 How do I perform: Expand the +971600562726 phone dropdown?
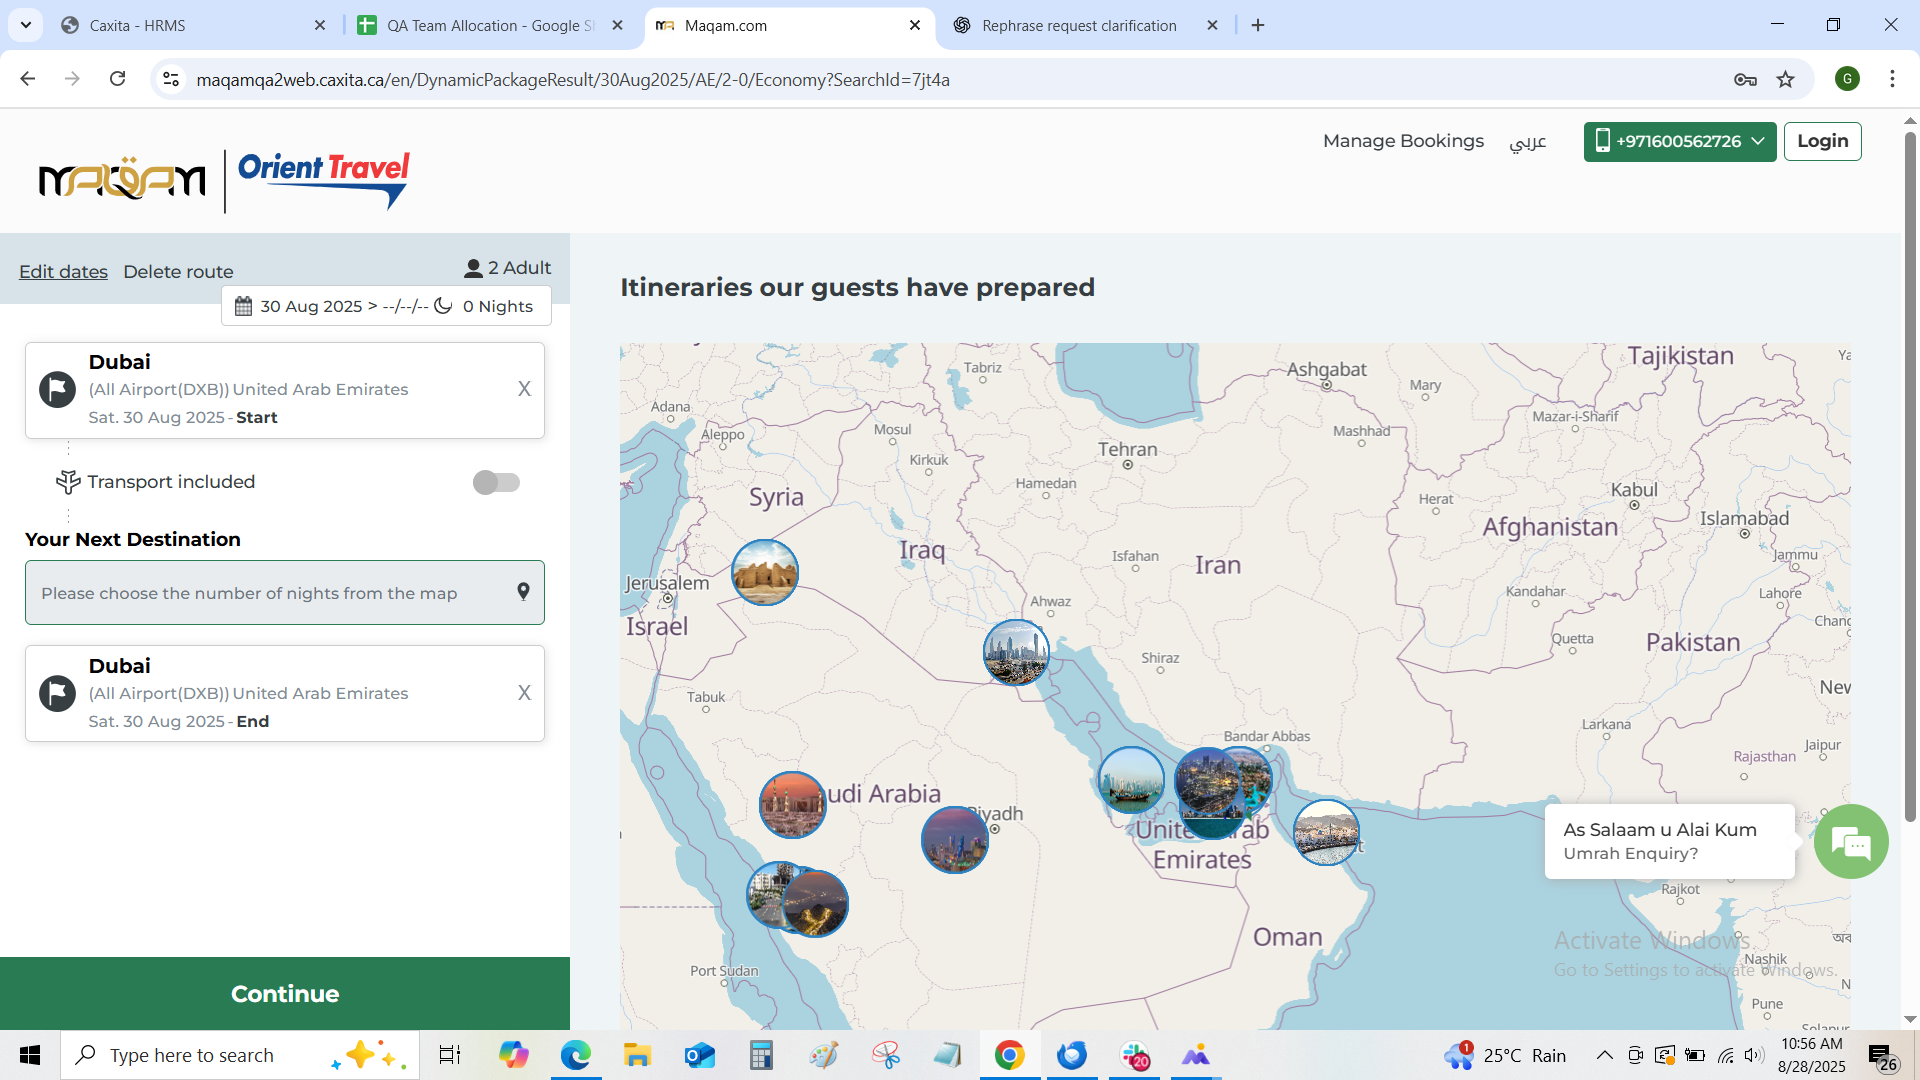(x=1680, y=141)
